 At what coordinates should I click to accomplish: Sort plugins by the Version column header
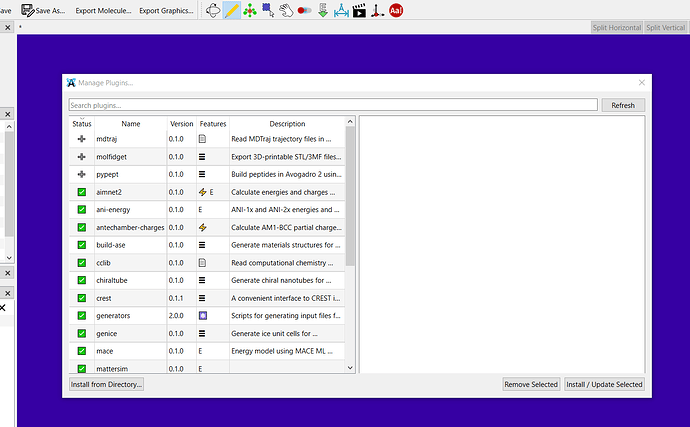tap(182, 124)
